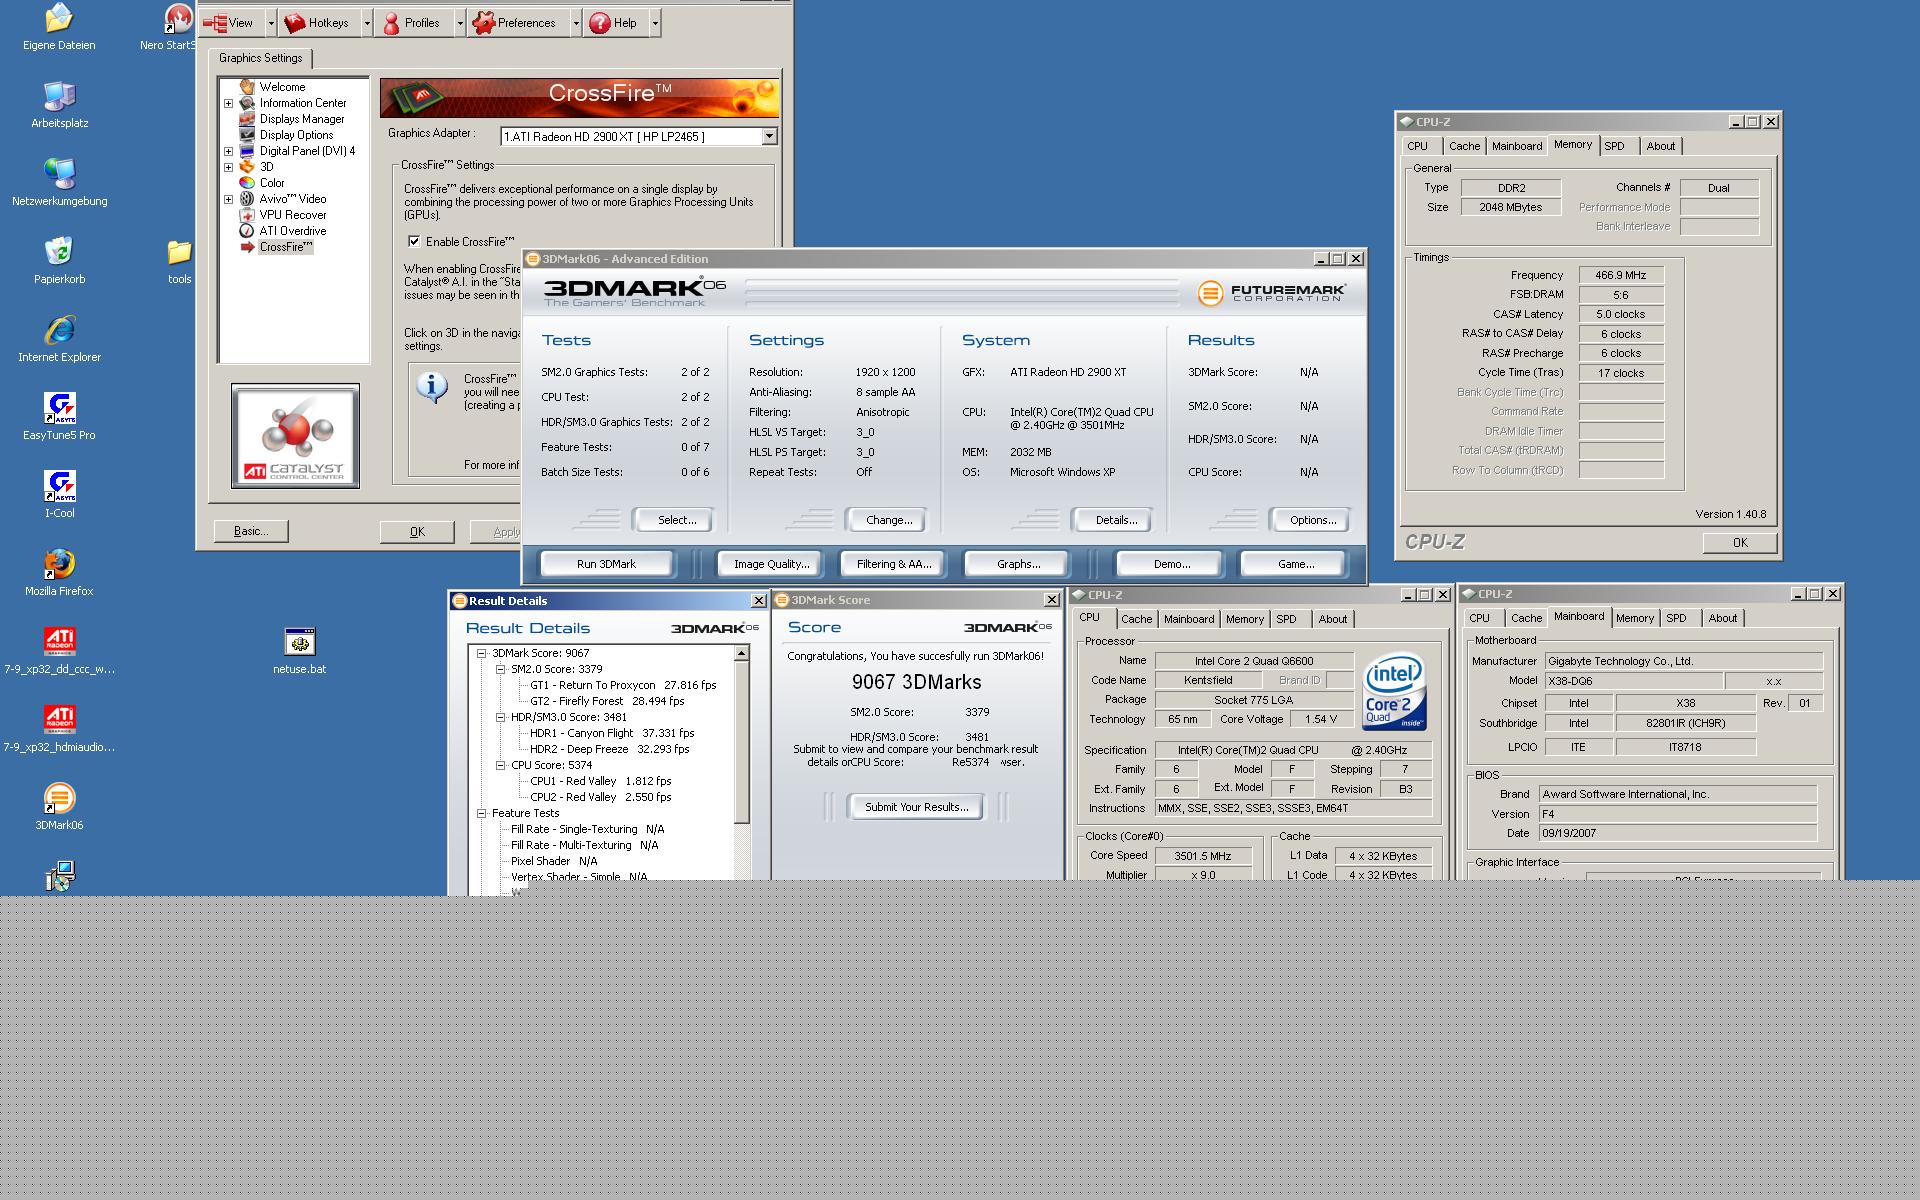Click Result Details scrollbar up arrow

(x=741, y=653)
